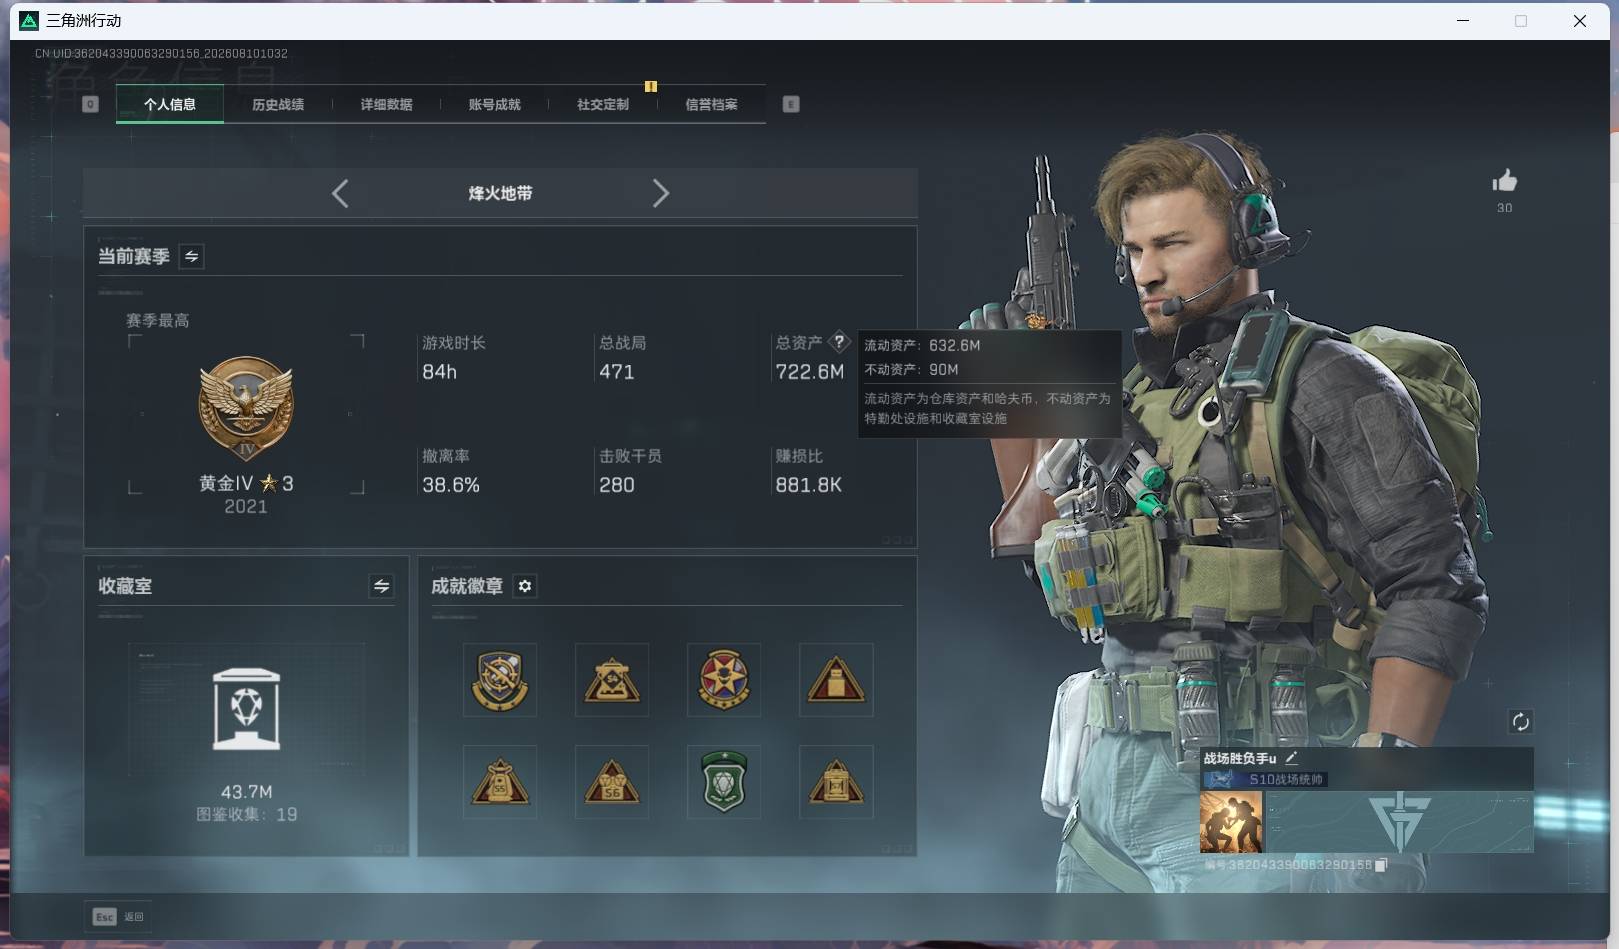Image resolution: width=1619 pixels, height=949 pixels.
Task: Open the 个人信息 tab
Action: coord(170,104)
